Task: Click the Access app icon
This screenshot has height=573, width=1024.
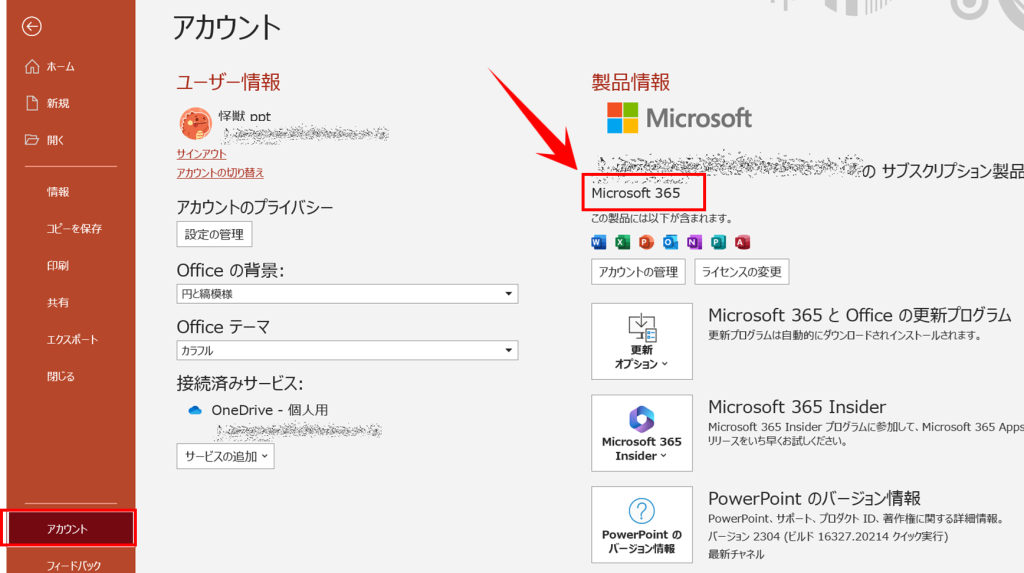Action: 742,242
